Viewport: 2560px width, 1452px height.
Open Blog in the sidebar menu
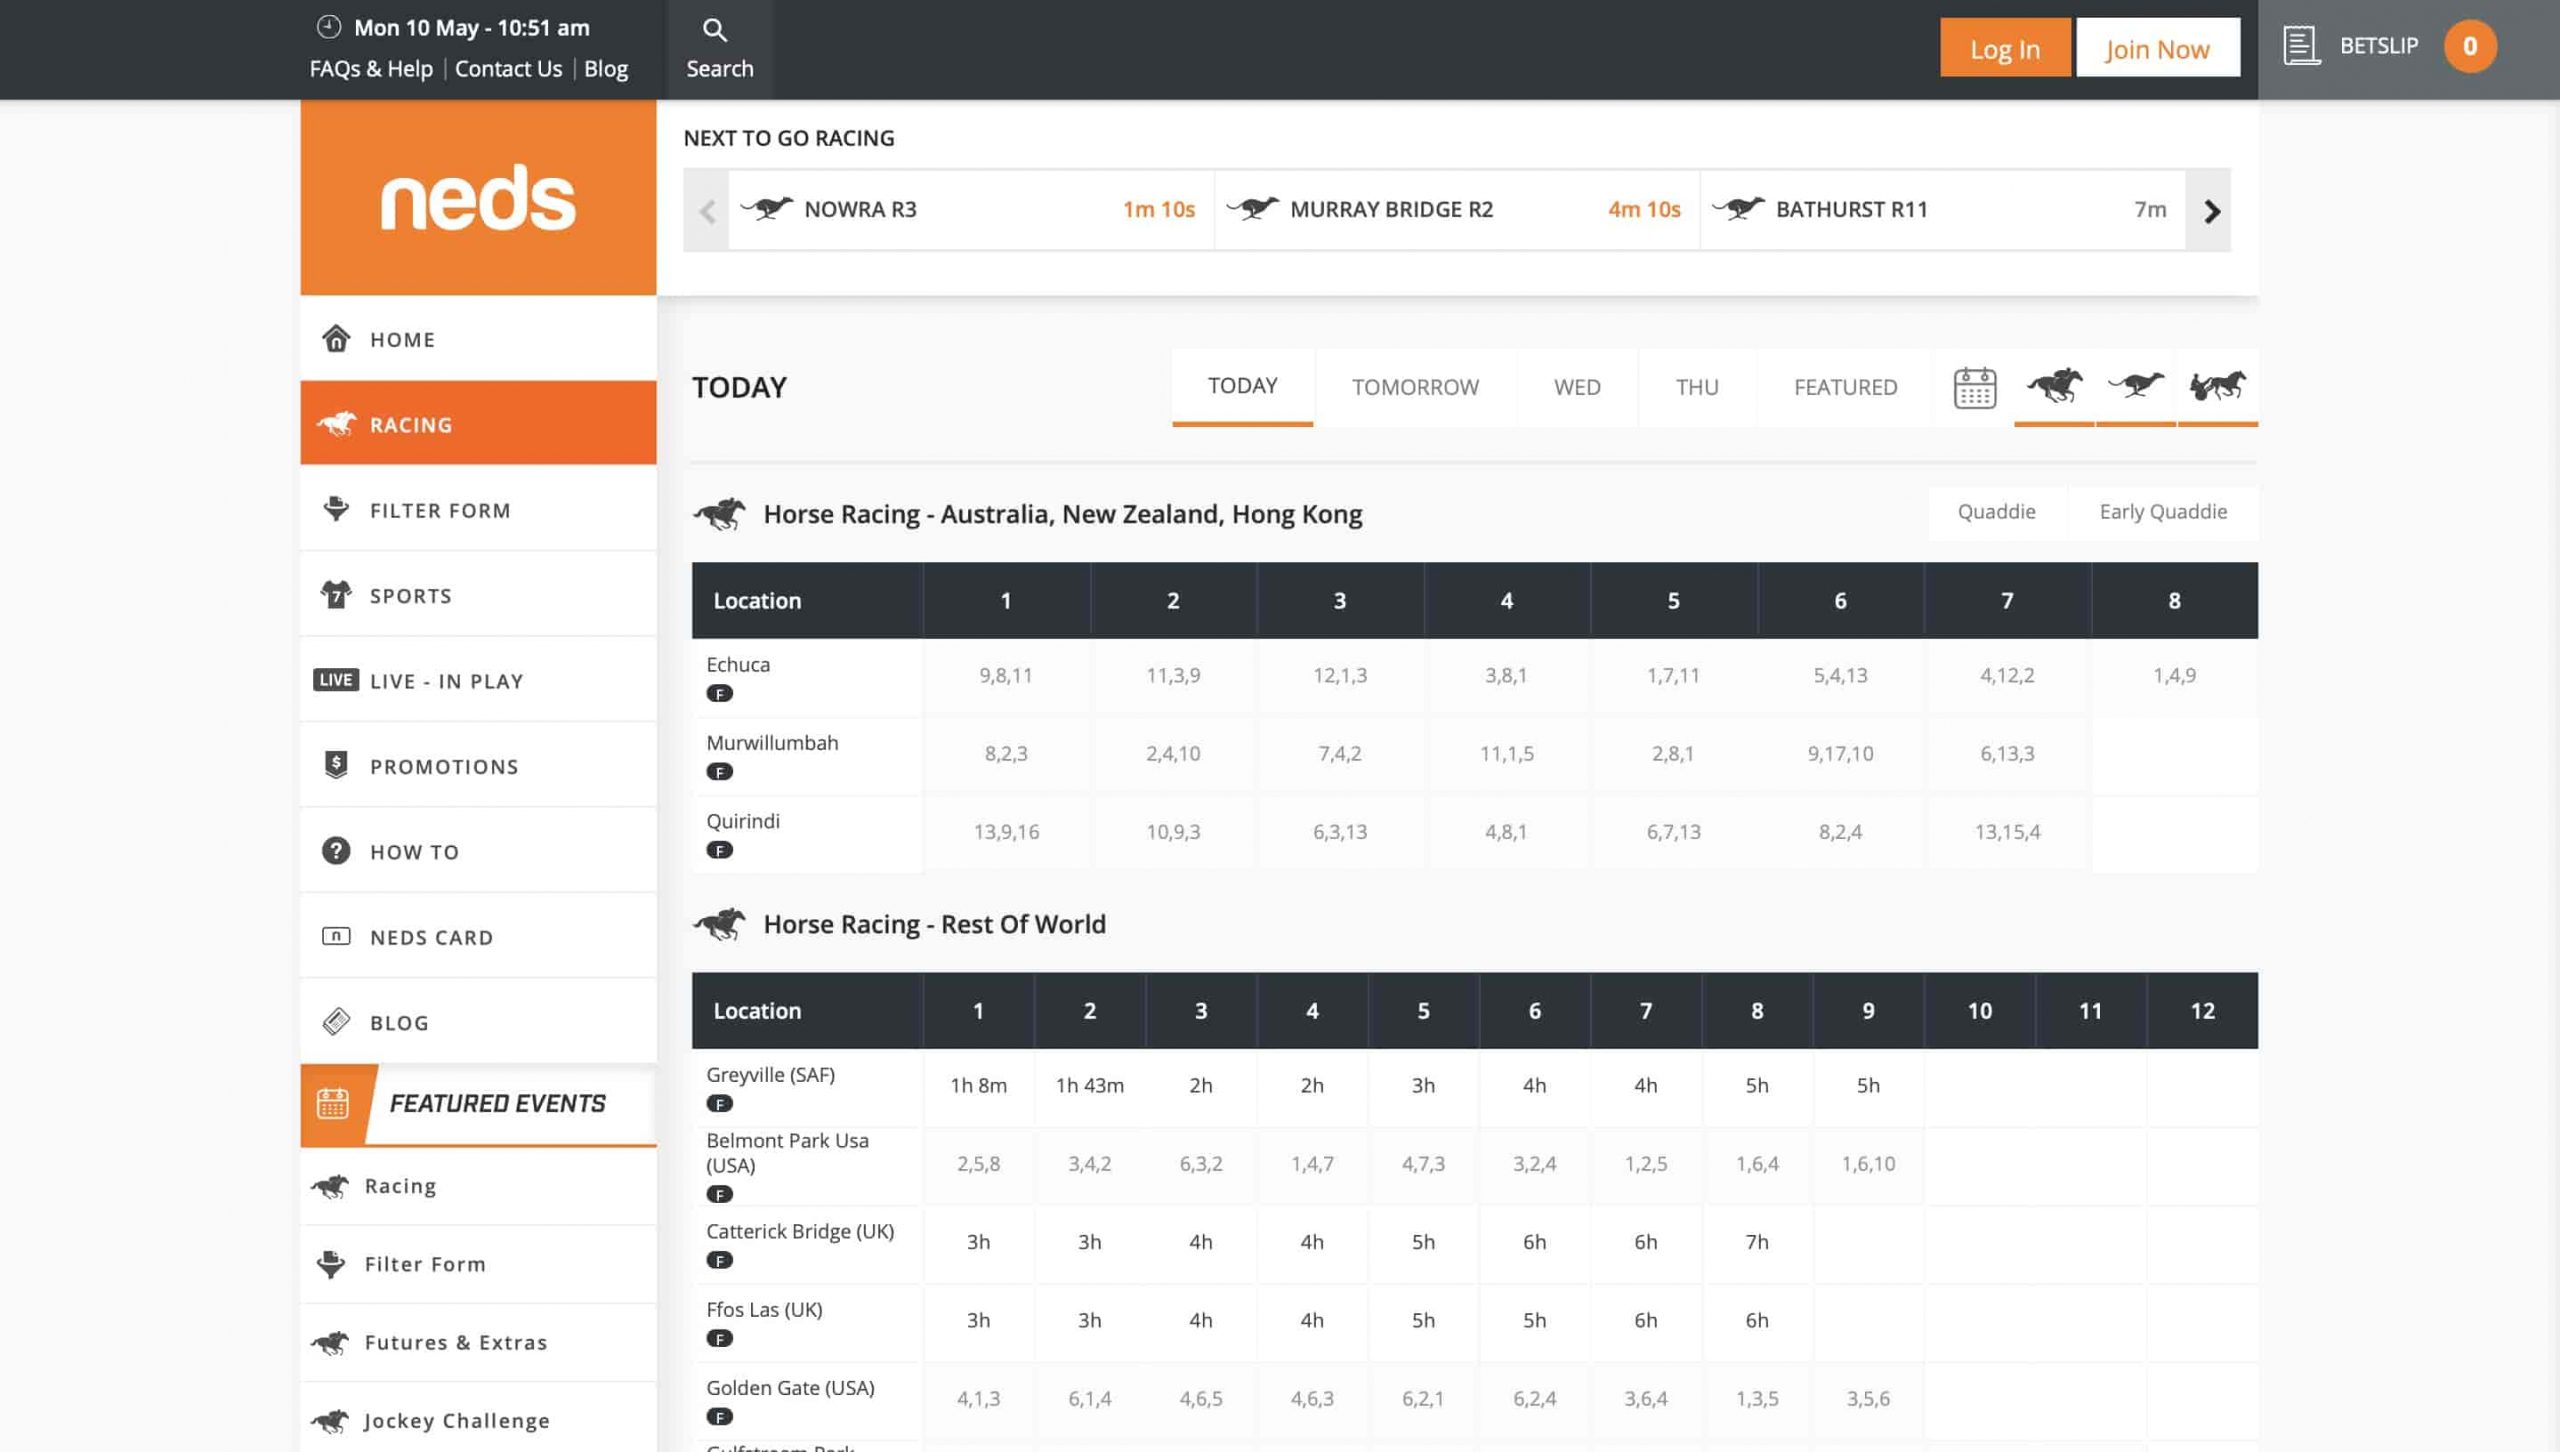(x=478, y=1022)
